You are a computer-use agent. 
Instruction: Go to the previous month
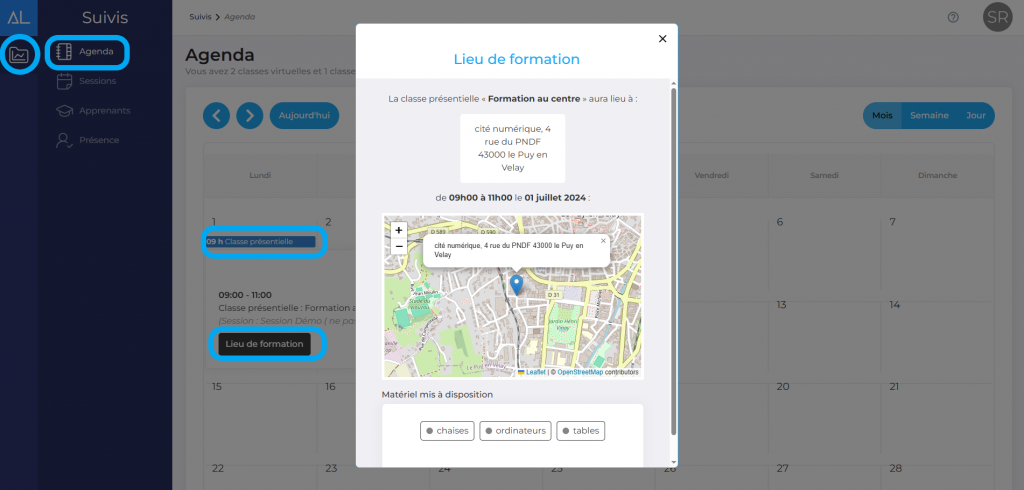[x=216, y=116]
